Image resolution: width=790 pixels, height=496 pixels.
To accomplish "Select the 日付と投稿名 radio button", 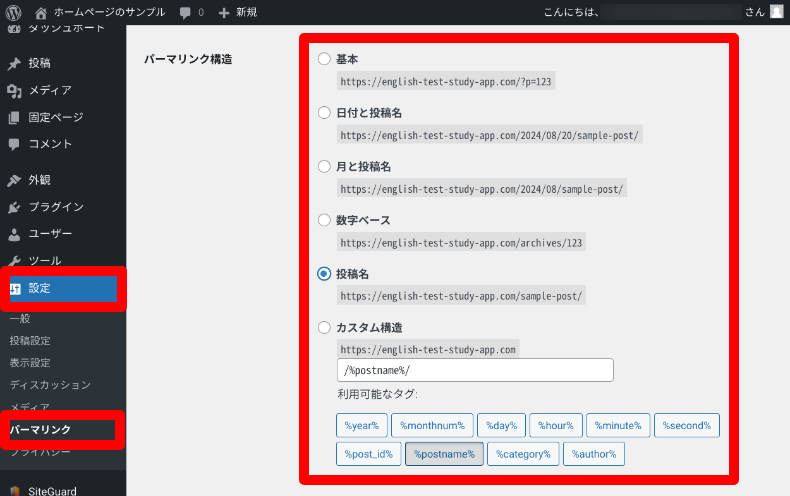I will pos(324,112).
